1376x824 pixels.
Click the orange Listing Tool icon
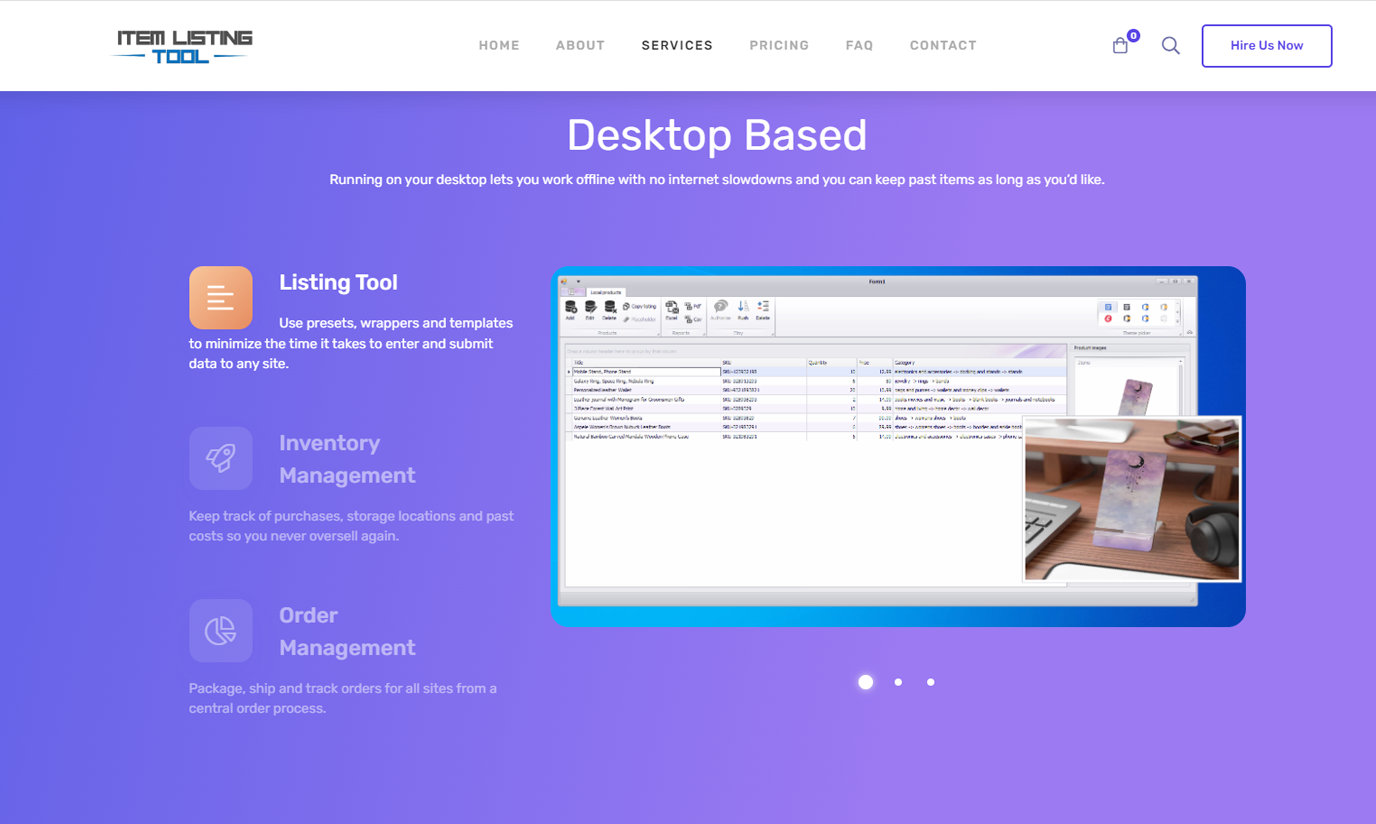[221, 298]
